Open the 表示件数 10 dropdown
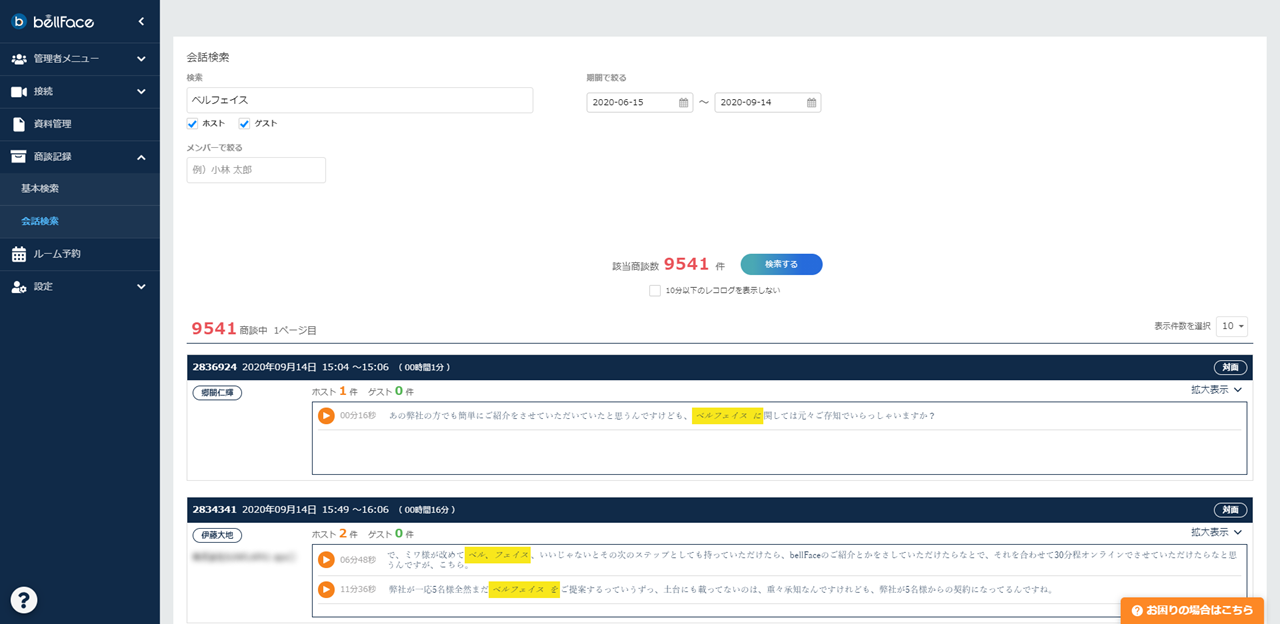The image size is (1280, 624). pyautogui.click(x=1232, y=326)
